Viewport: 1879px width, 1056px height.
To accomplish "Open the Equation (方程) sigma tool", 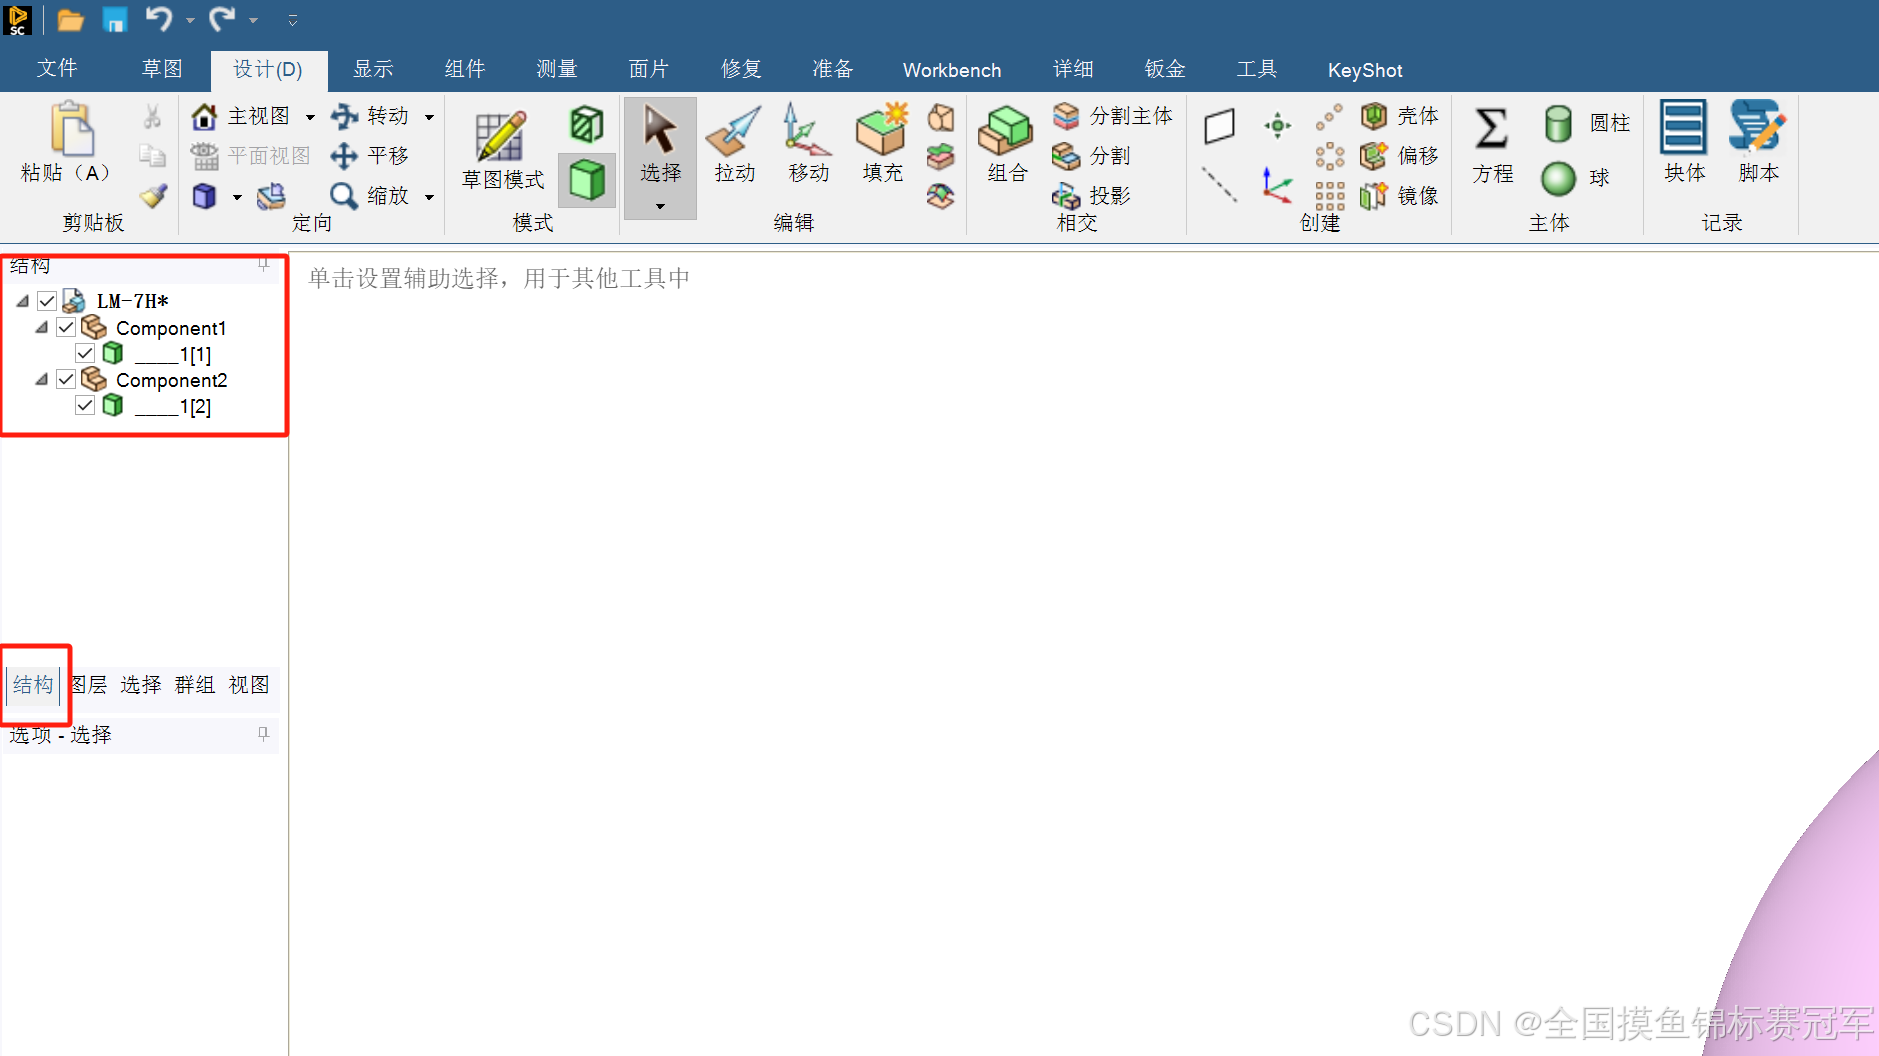I will pyautogui.click(x=1492, y=146).
